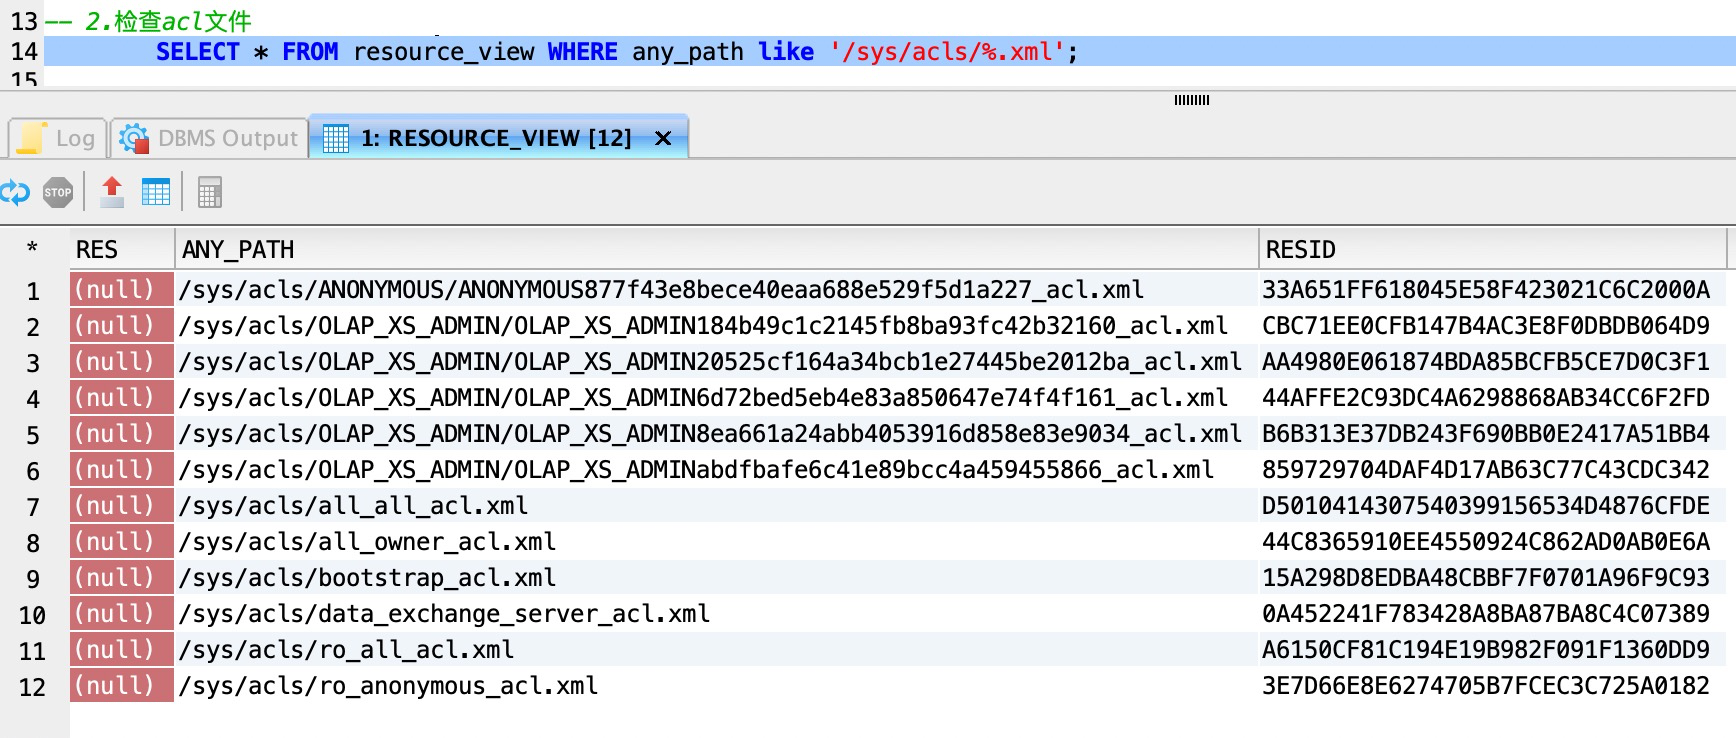The image size is (1736, 738).
Task: Click the Log tab note icon
Action: point(32,138)
